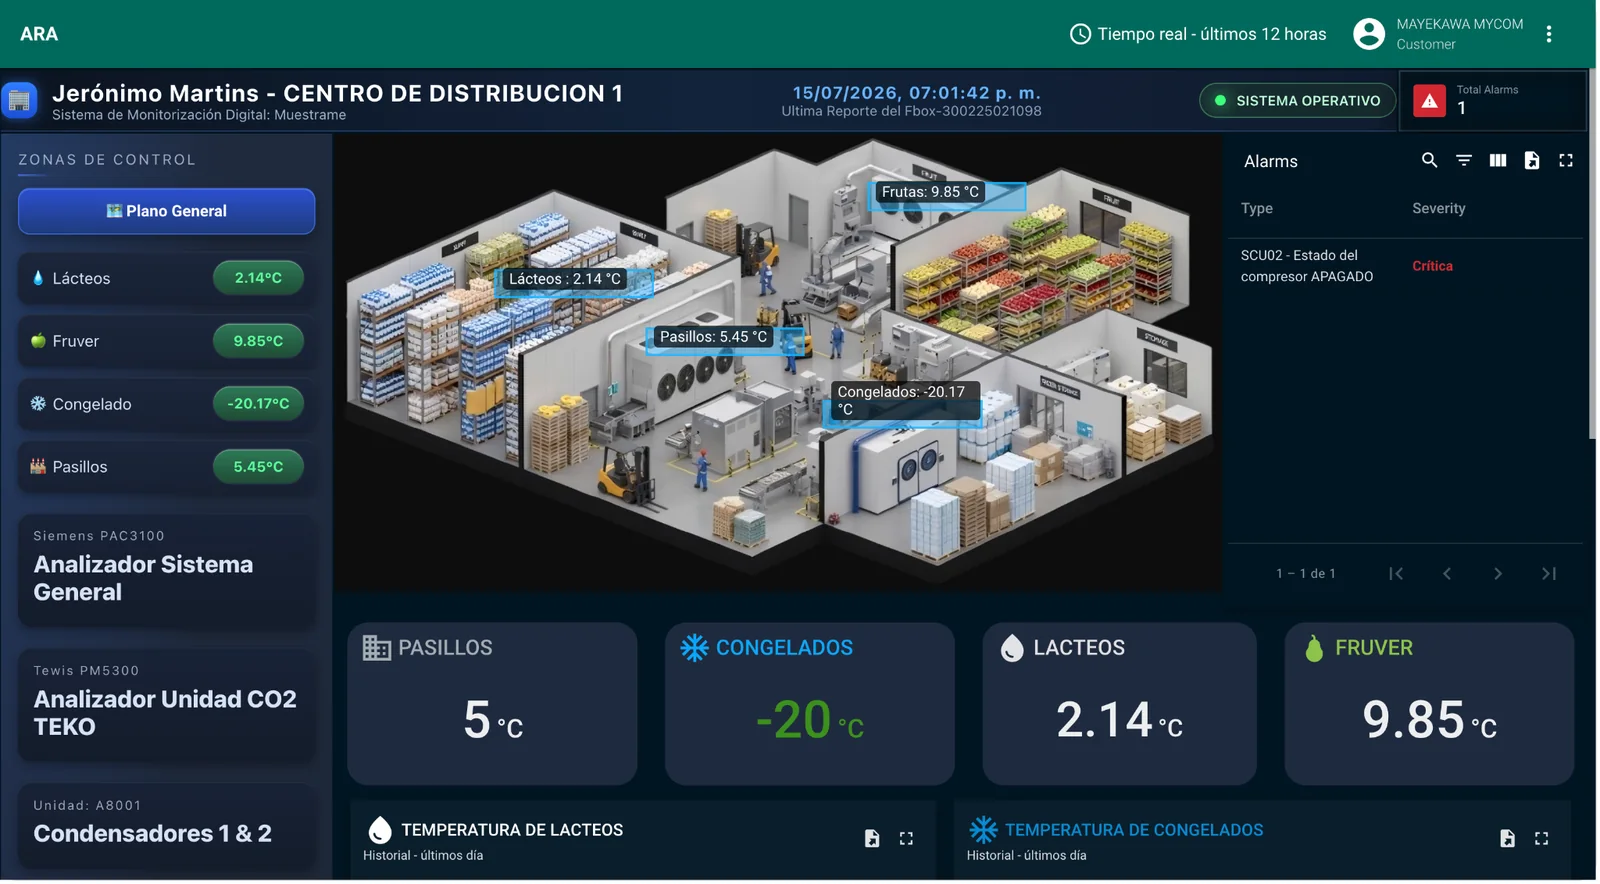This screenshot has height=884, width=1600.
Task: Click the Pasillos: 5.45 °C map label
Action: click(x=713, y=337)
